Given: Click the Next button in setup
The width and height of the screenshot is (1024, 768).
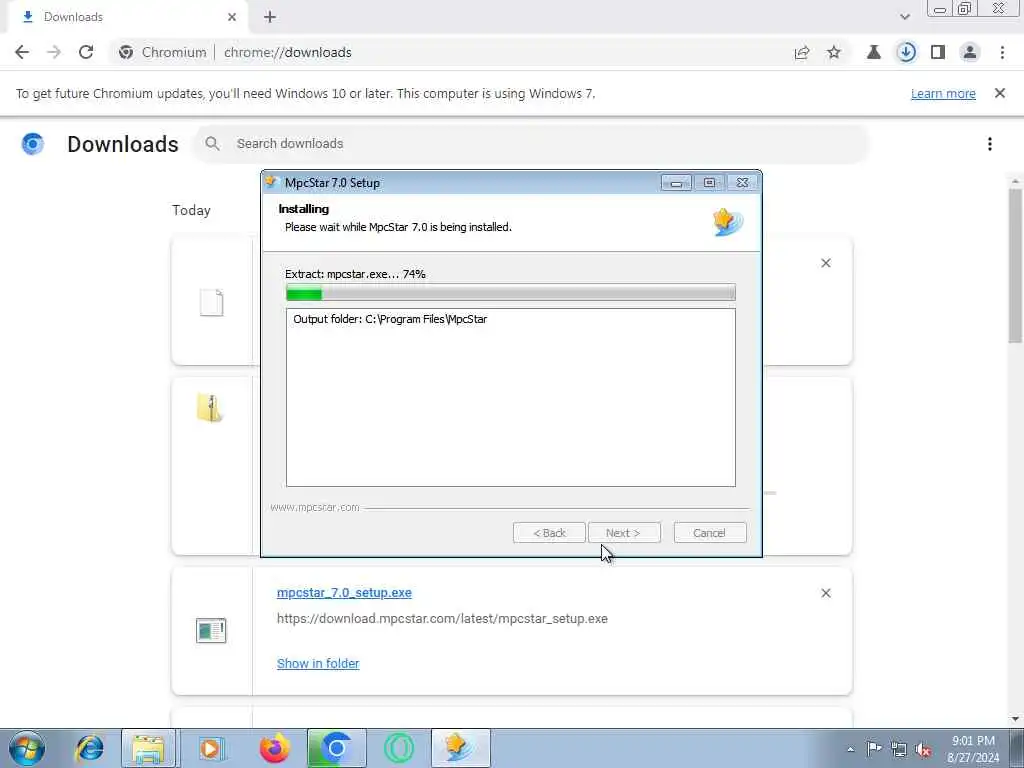Looking at the screenshot, I should pos(624,533).
